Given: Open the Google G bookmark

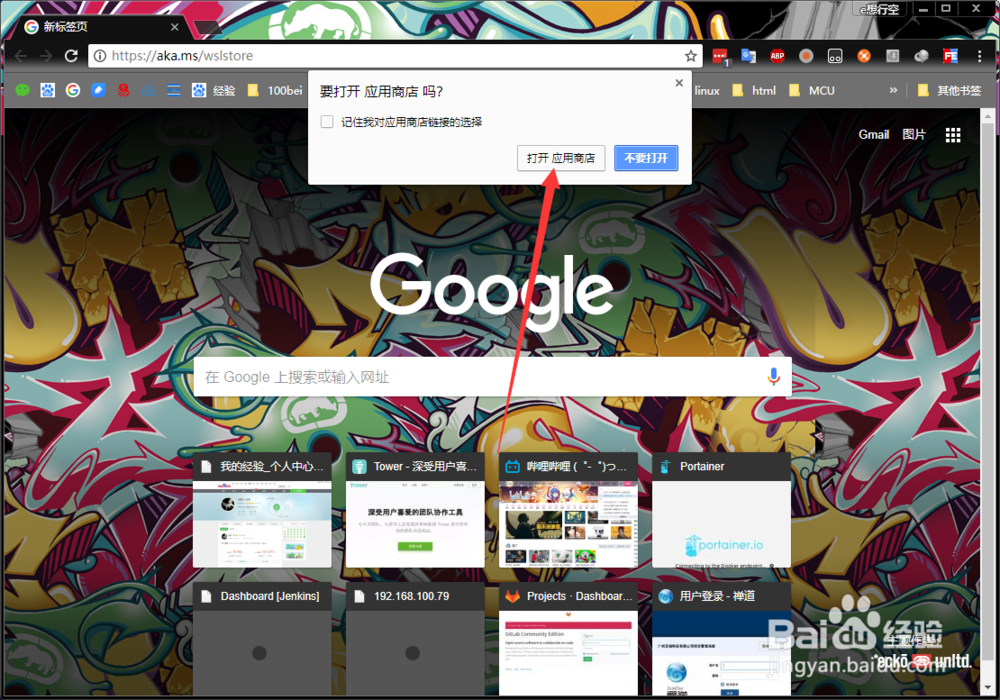Looking at the screenshot, I should (x=73, y=91).
